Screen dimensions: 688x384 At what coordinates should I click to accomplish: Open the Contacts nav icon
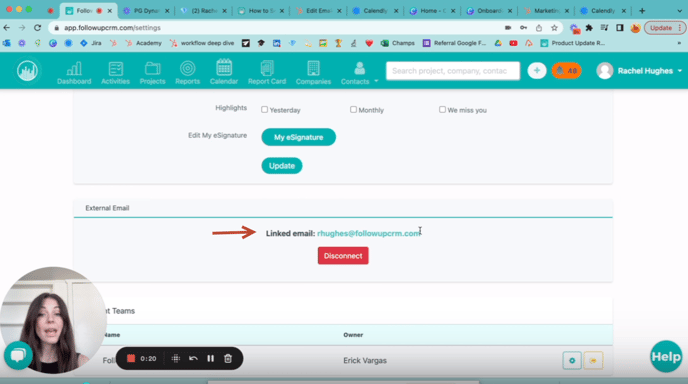pyautogui.click(x=355, y=73)
